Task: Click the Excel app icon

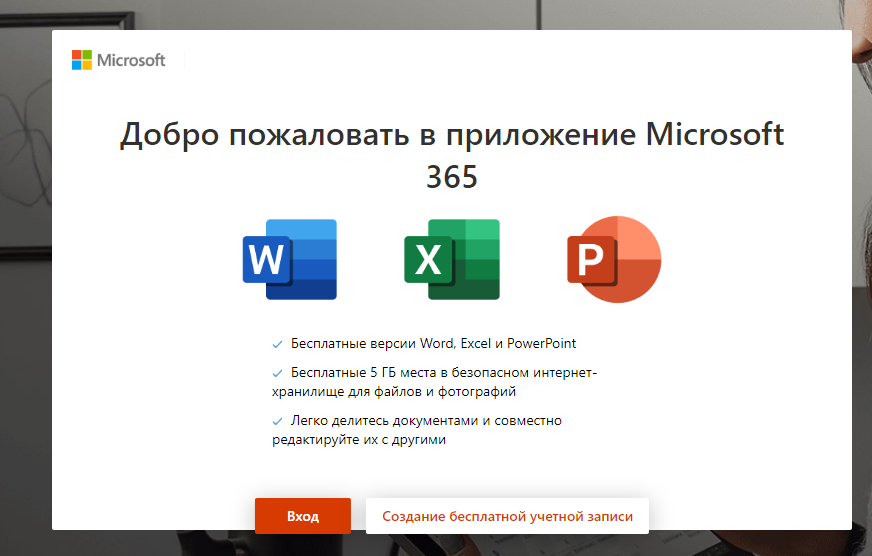Action: pyautogui.click(x=452, y=260)
